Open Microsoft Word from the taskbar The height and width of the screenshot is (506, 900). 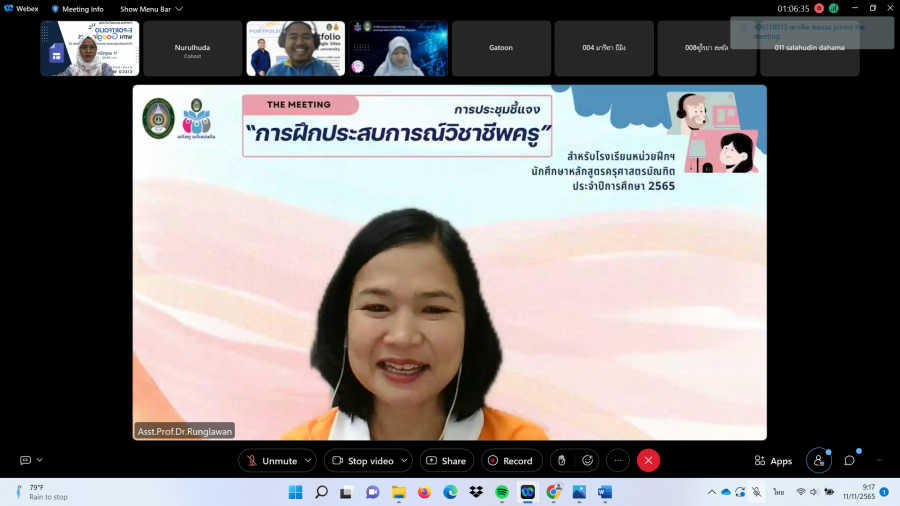pyautogui.click(x=605, y=492)
